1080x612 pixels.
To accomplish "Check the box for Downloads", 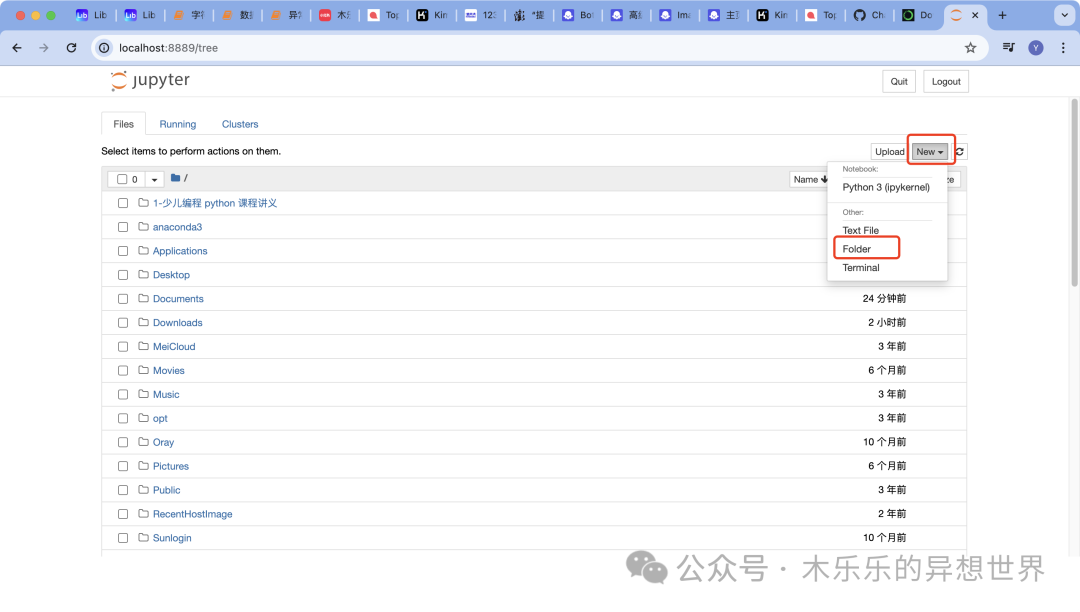I will (123, 323).
